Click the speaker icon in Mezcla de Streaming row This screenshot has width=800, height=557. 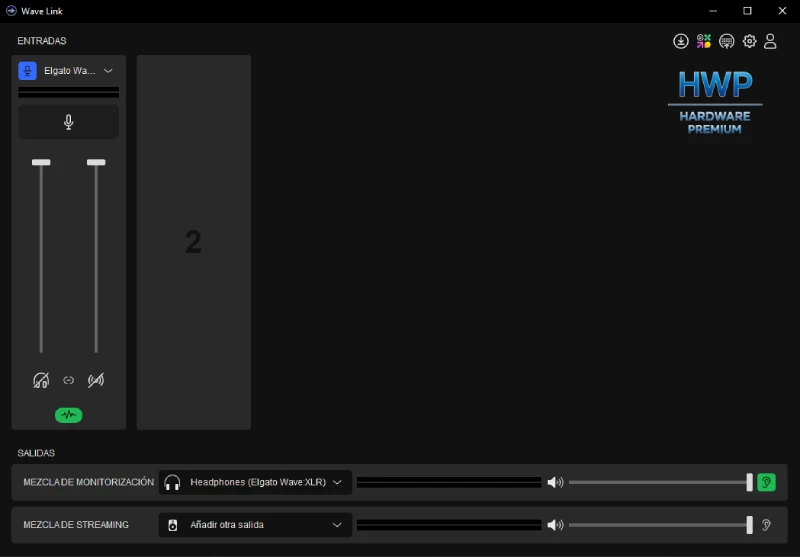[x=555, y=525]
